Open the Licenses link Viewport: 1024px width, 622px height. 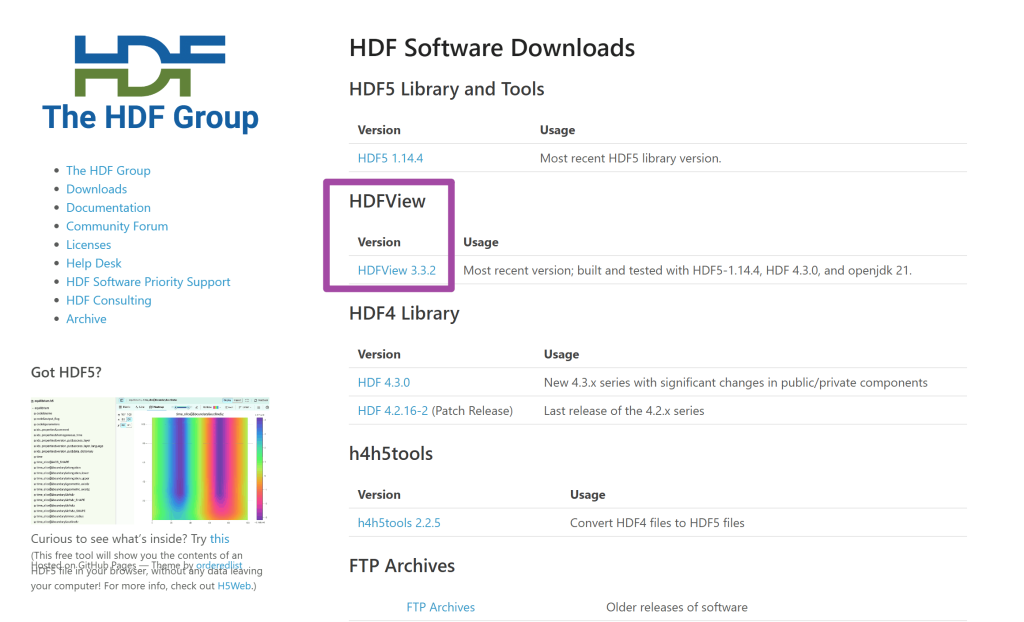coord(89,245)
